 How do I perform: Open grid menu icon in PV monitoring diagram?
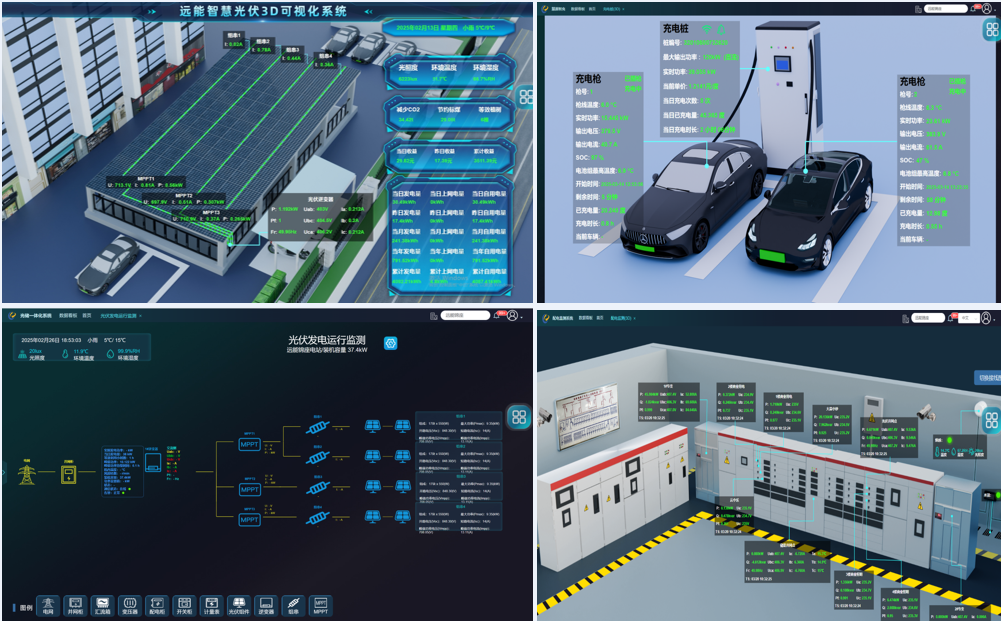[518, 417]
